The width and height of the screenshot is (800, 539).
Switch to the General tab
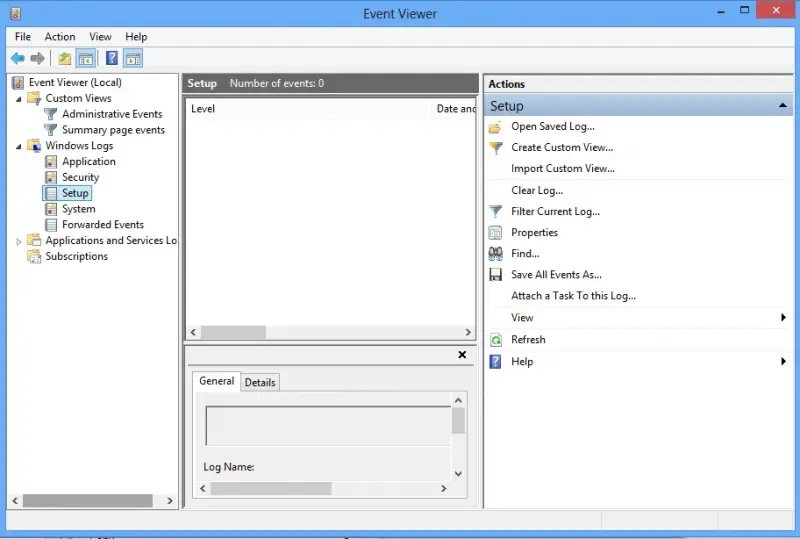(x=216, y=381)
